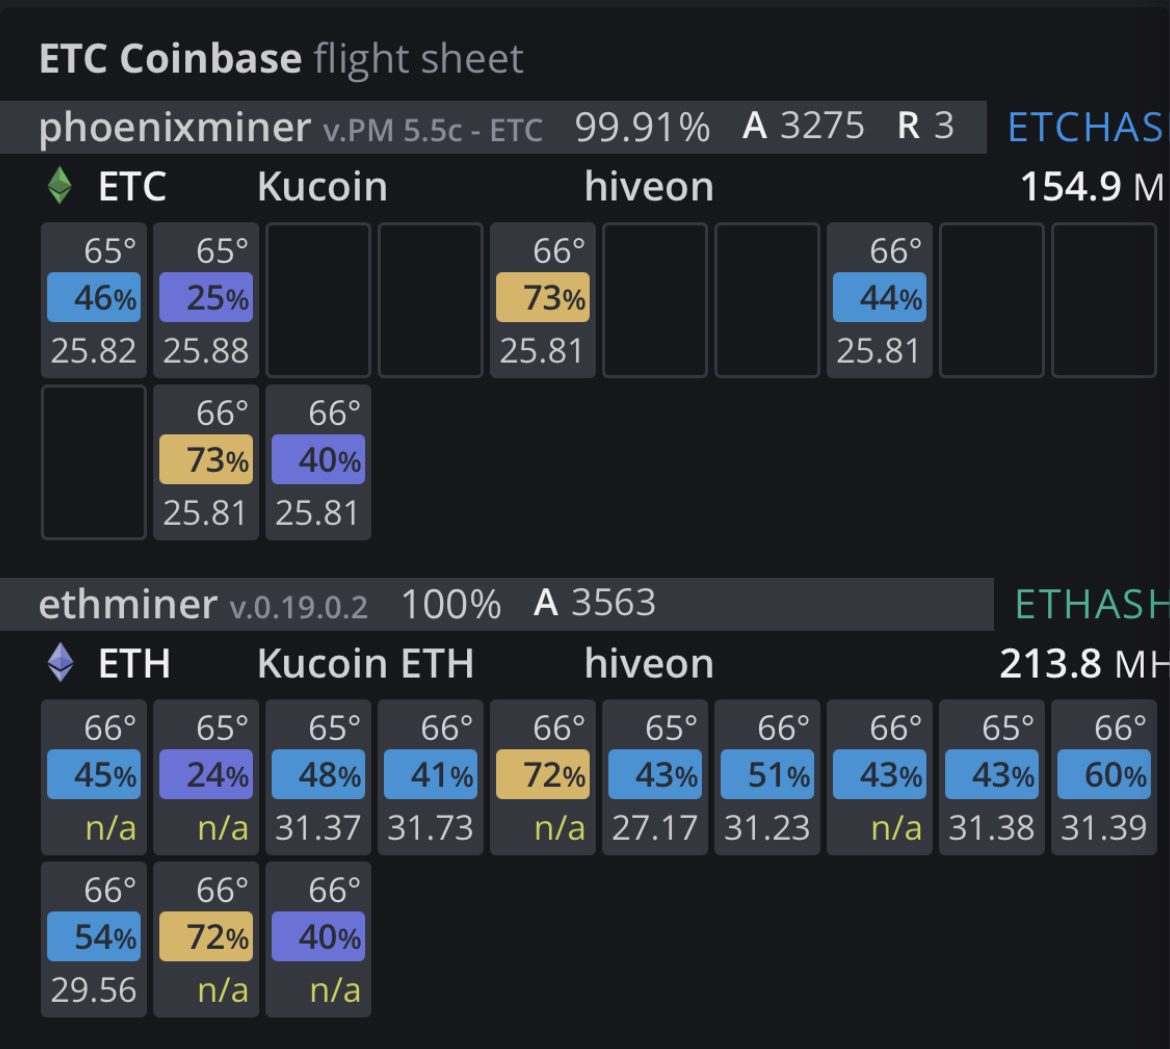The width and height of the screenshot is (1170, 1049).
Task: Select the phoenixminer miner name
Action: [x=174, y=127]
